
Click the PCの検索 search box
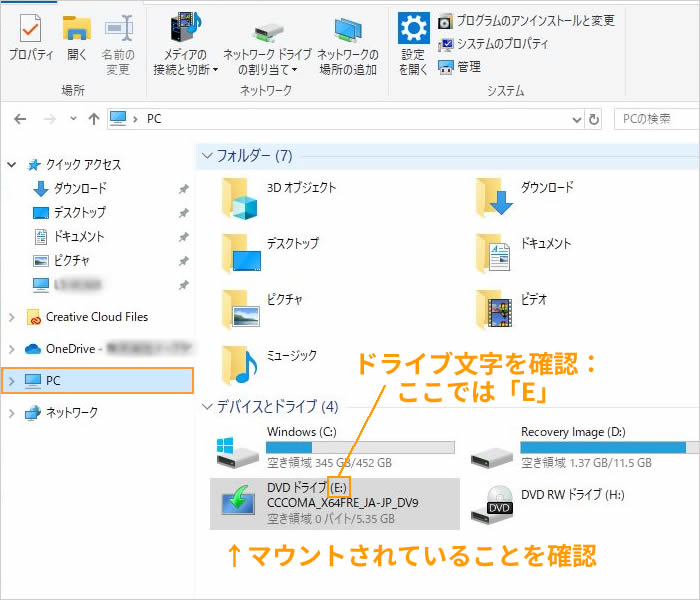point(655,119)
